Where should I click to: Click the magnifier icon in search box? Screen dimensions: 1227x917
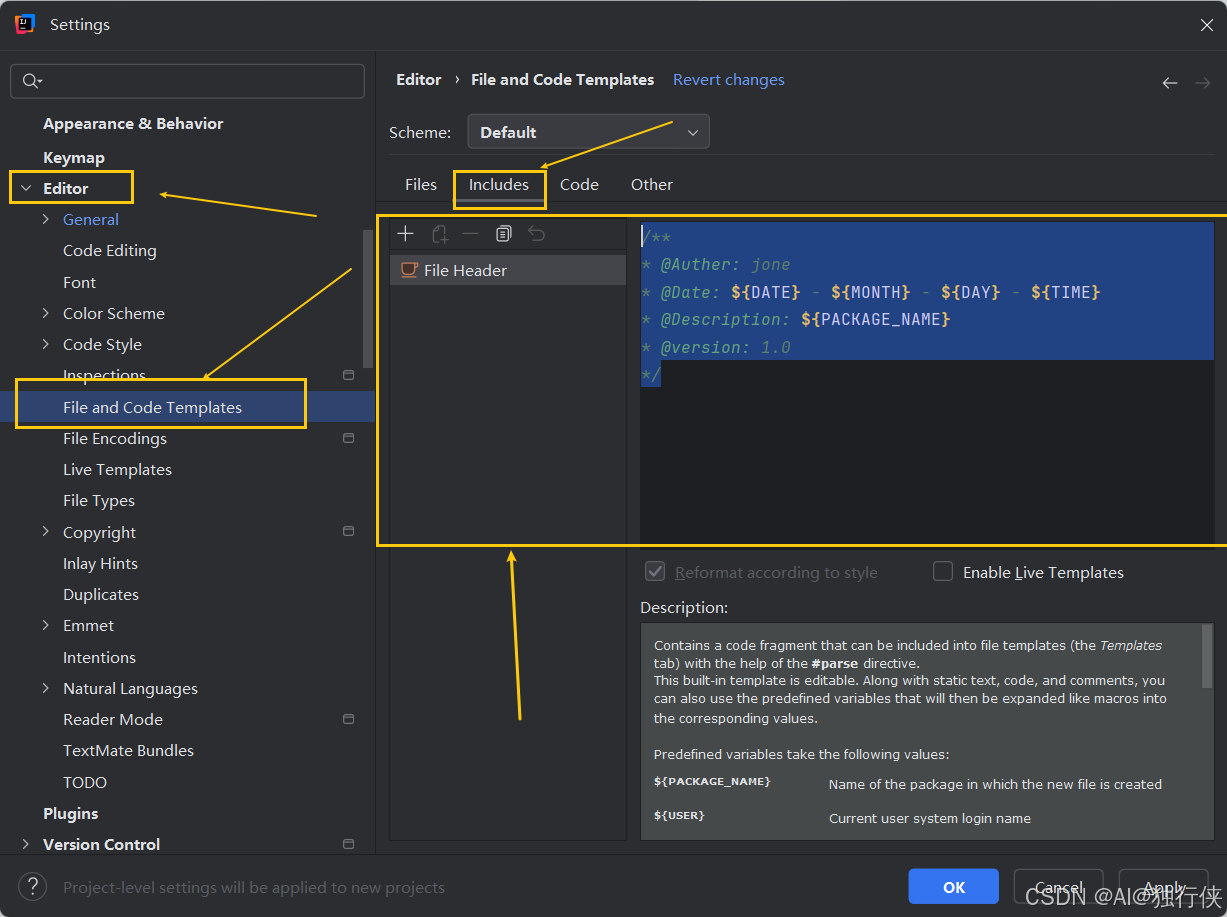[31, 81]
